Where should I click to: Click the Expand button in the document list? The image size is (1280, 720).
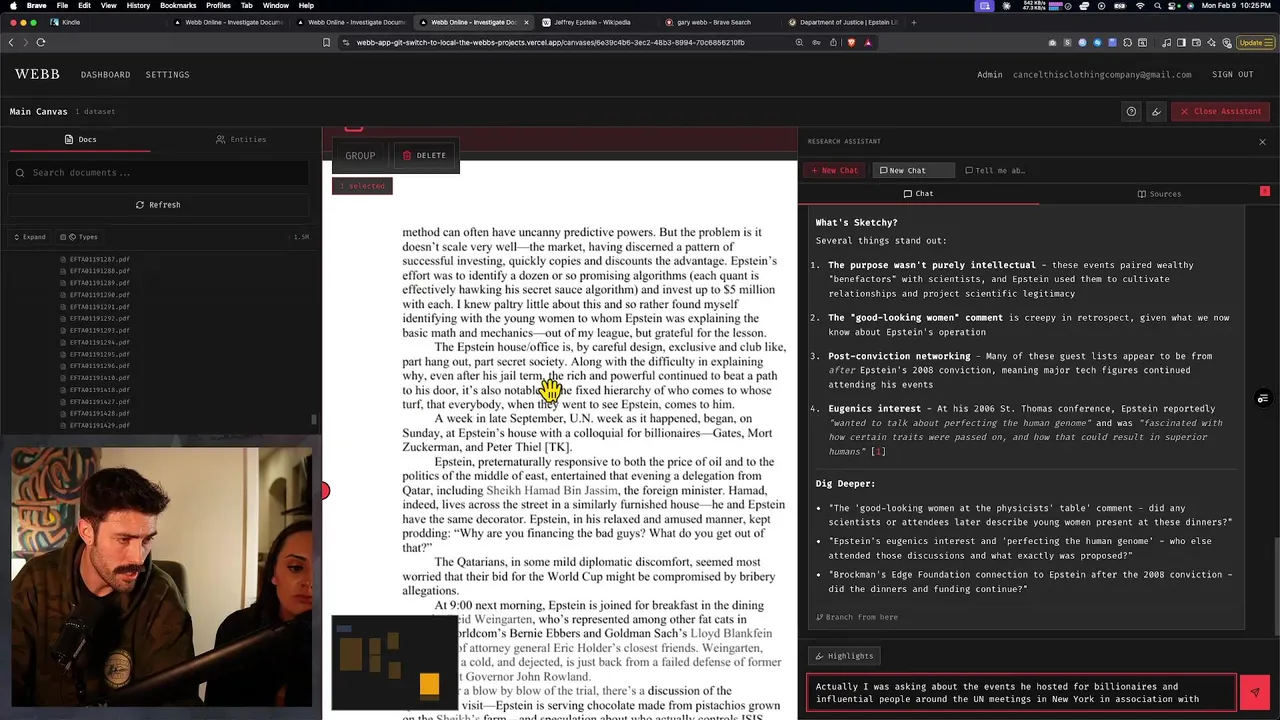coord(29,237)
